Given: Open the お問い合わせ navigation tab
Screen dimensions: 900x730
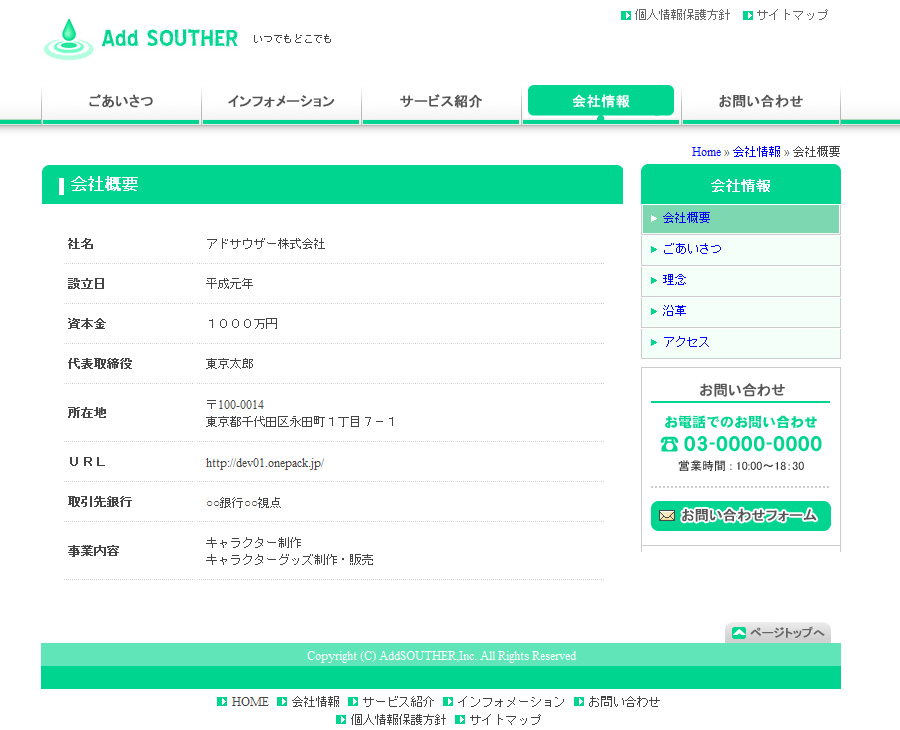Looking at the screenshot, I should click(761, 102).
